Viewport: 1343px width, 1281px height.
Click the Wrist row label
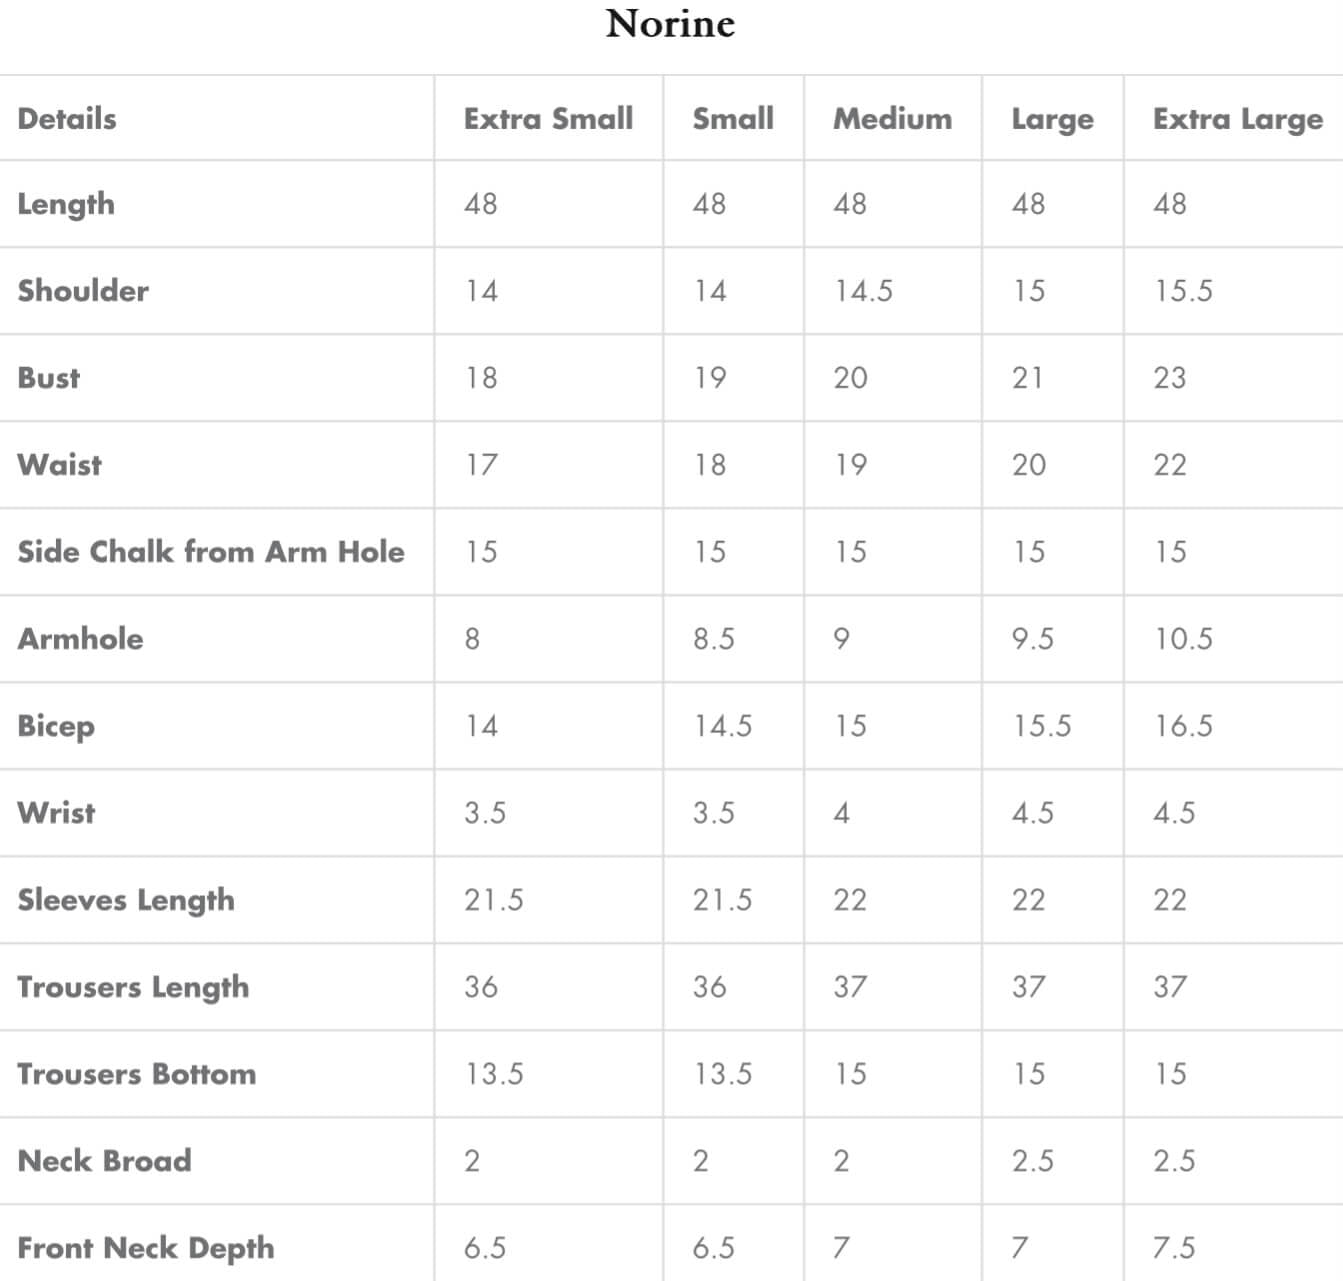(x=56, y=813)
